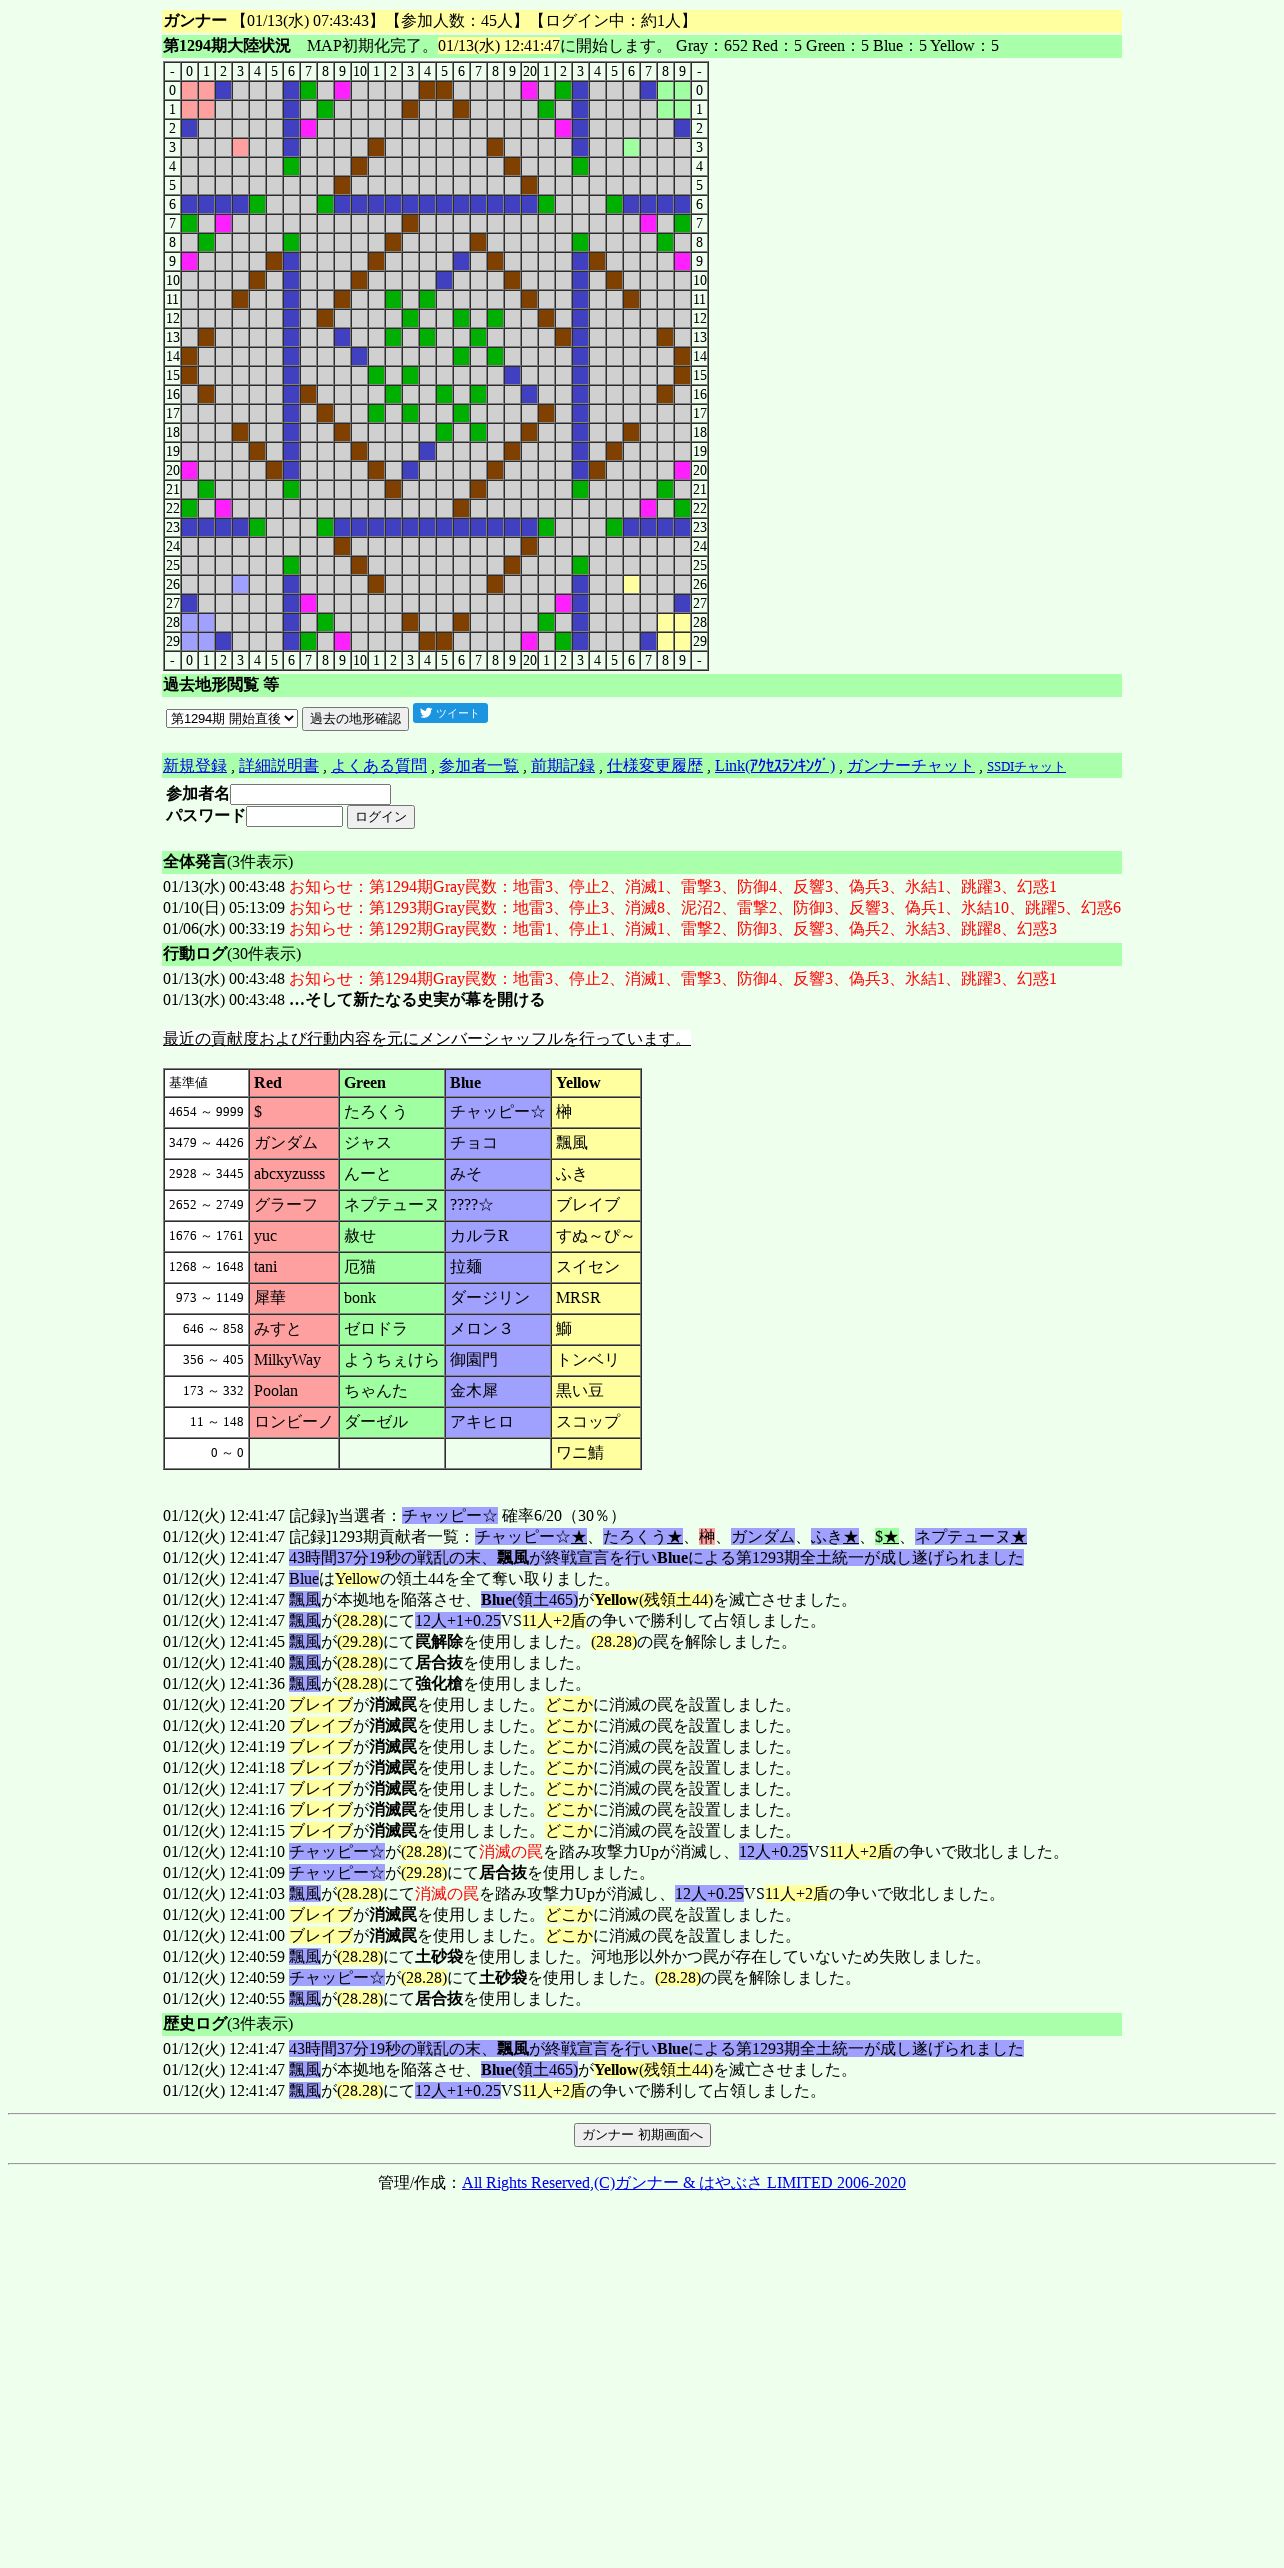Open the よくある質問 link
This screenshot has width=1284, height=2568.
(379, 766)
